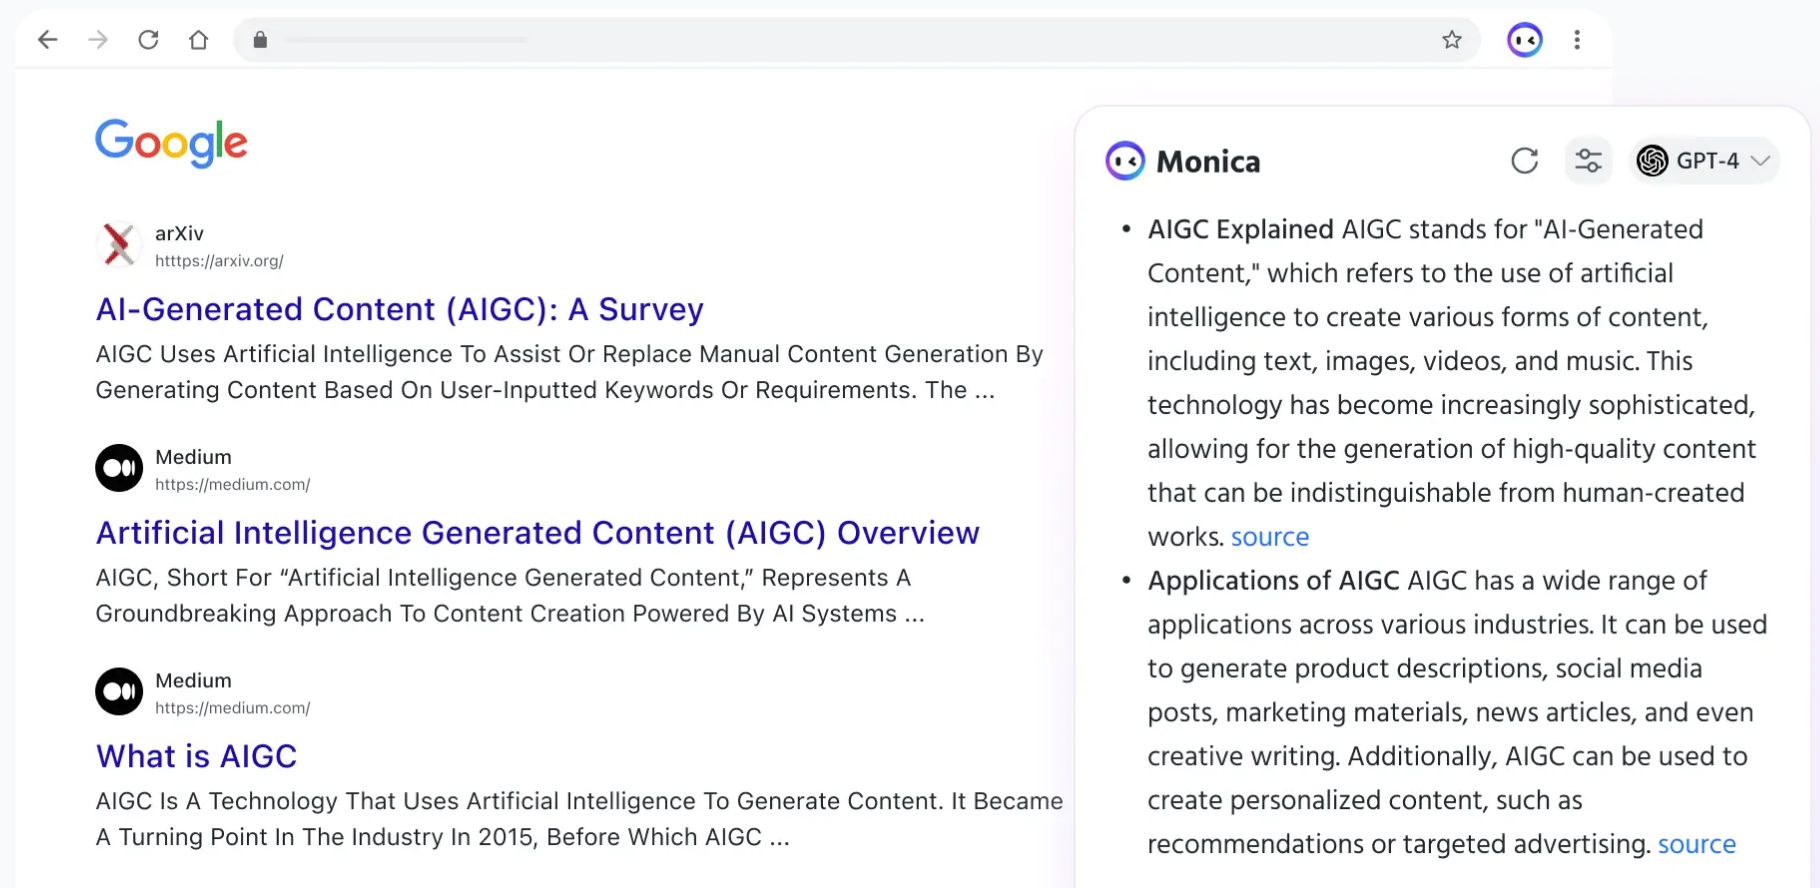Click the browser forward arrow
The width and height of the screenshot is (1820, 888).
(98, 40)
